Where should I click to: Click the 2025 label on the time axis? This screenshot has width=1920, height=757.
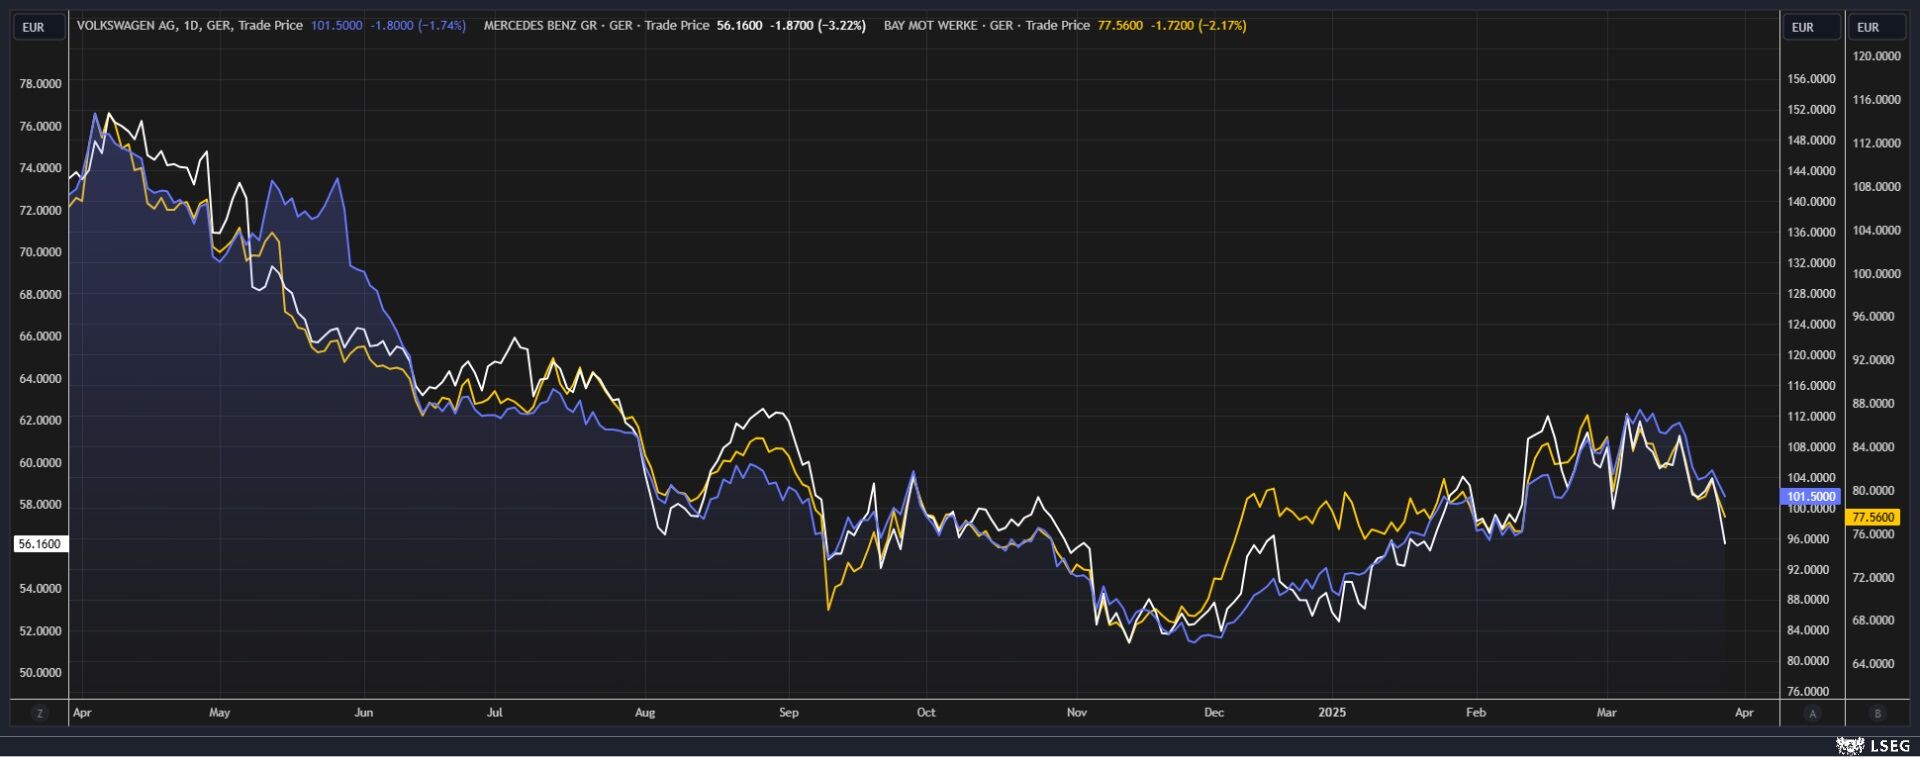pyautogui.click(x=1332, y=713)
